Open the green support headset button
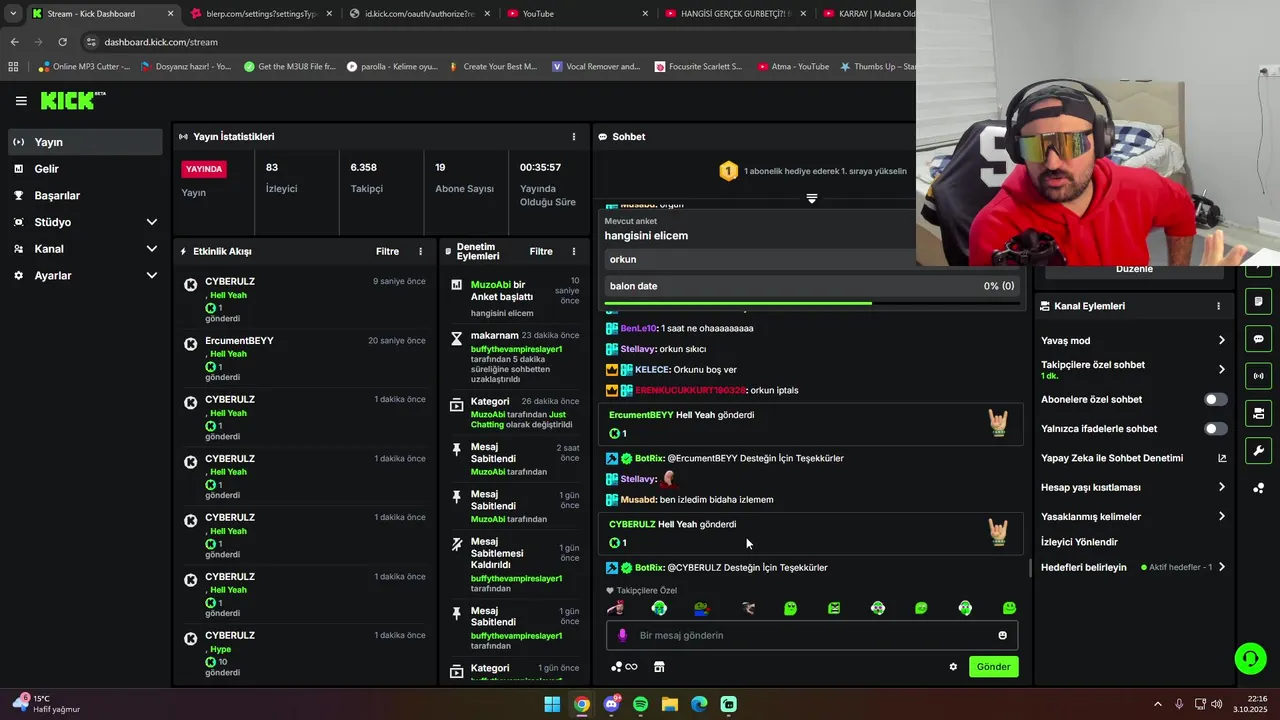This screenshot has height=720, width=1280. 1250,658
